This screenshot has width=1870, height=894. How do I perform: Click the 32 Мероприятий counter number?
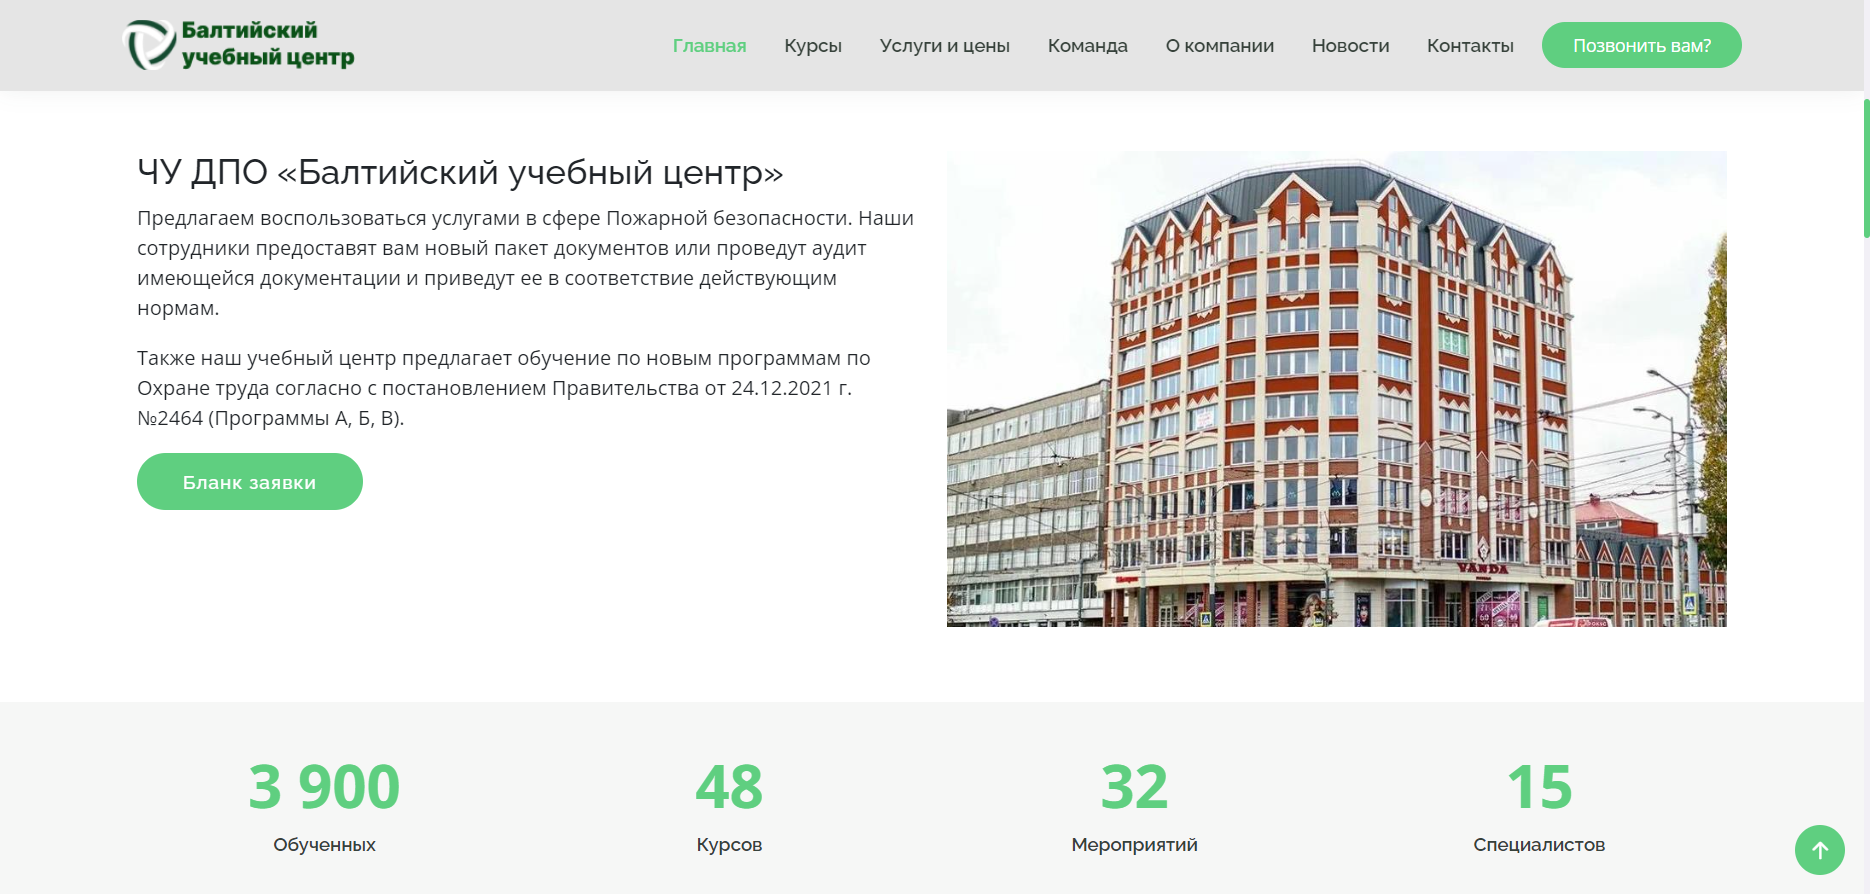click(1134, 787)
